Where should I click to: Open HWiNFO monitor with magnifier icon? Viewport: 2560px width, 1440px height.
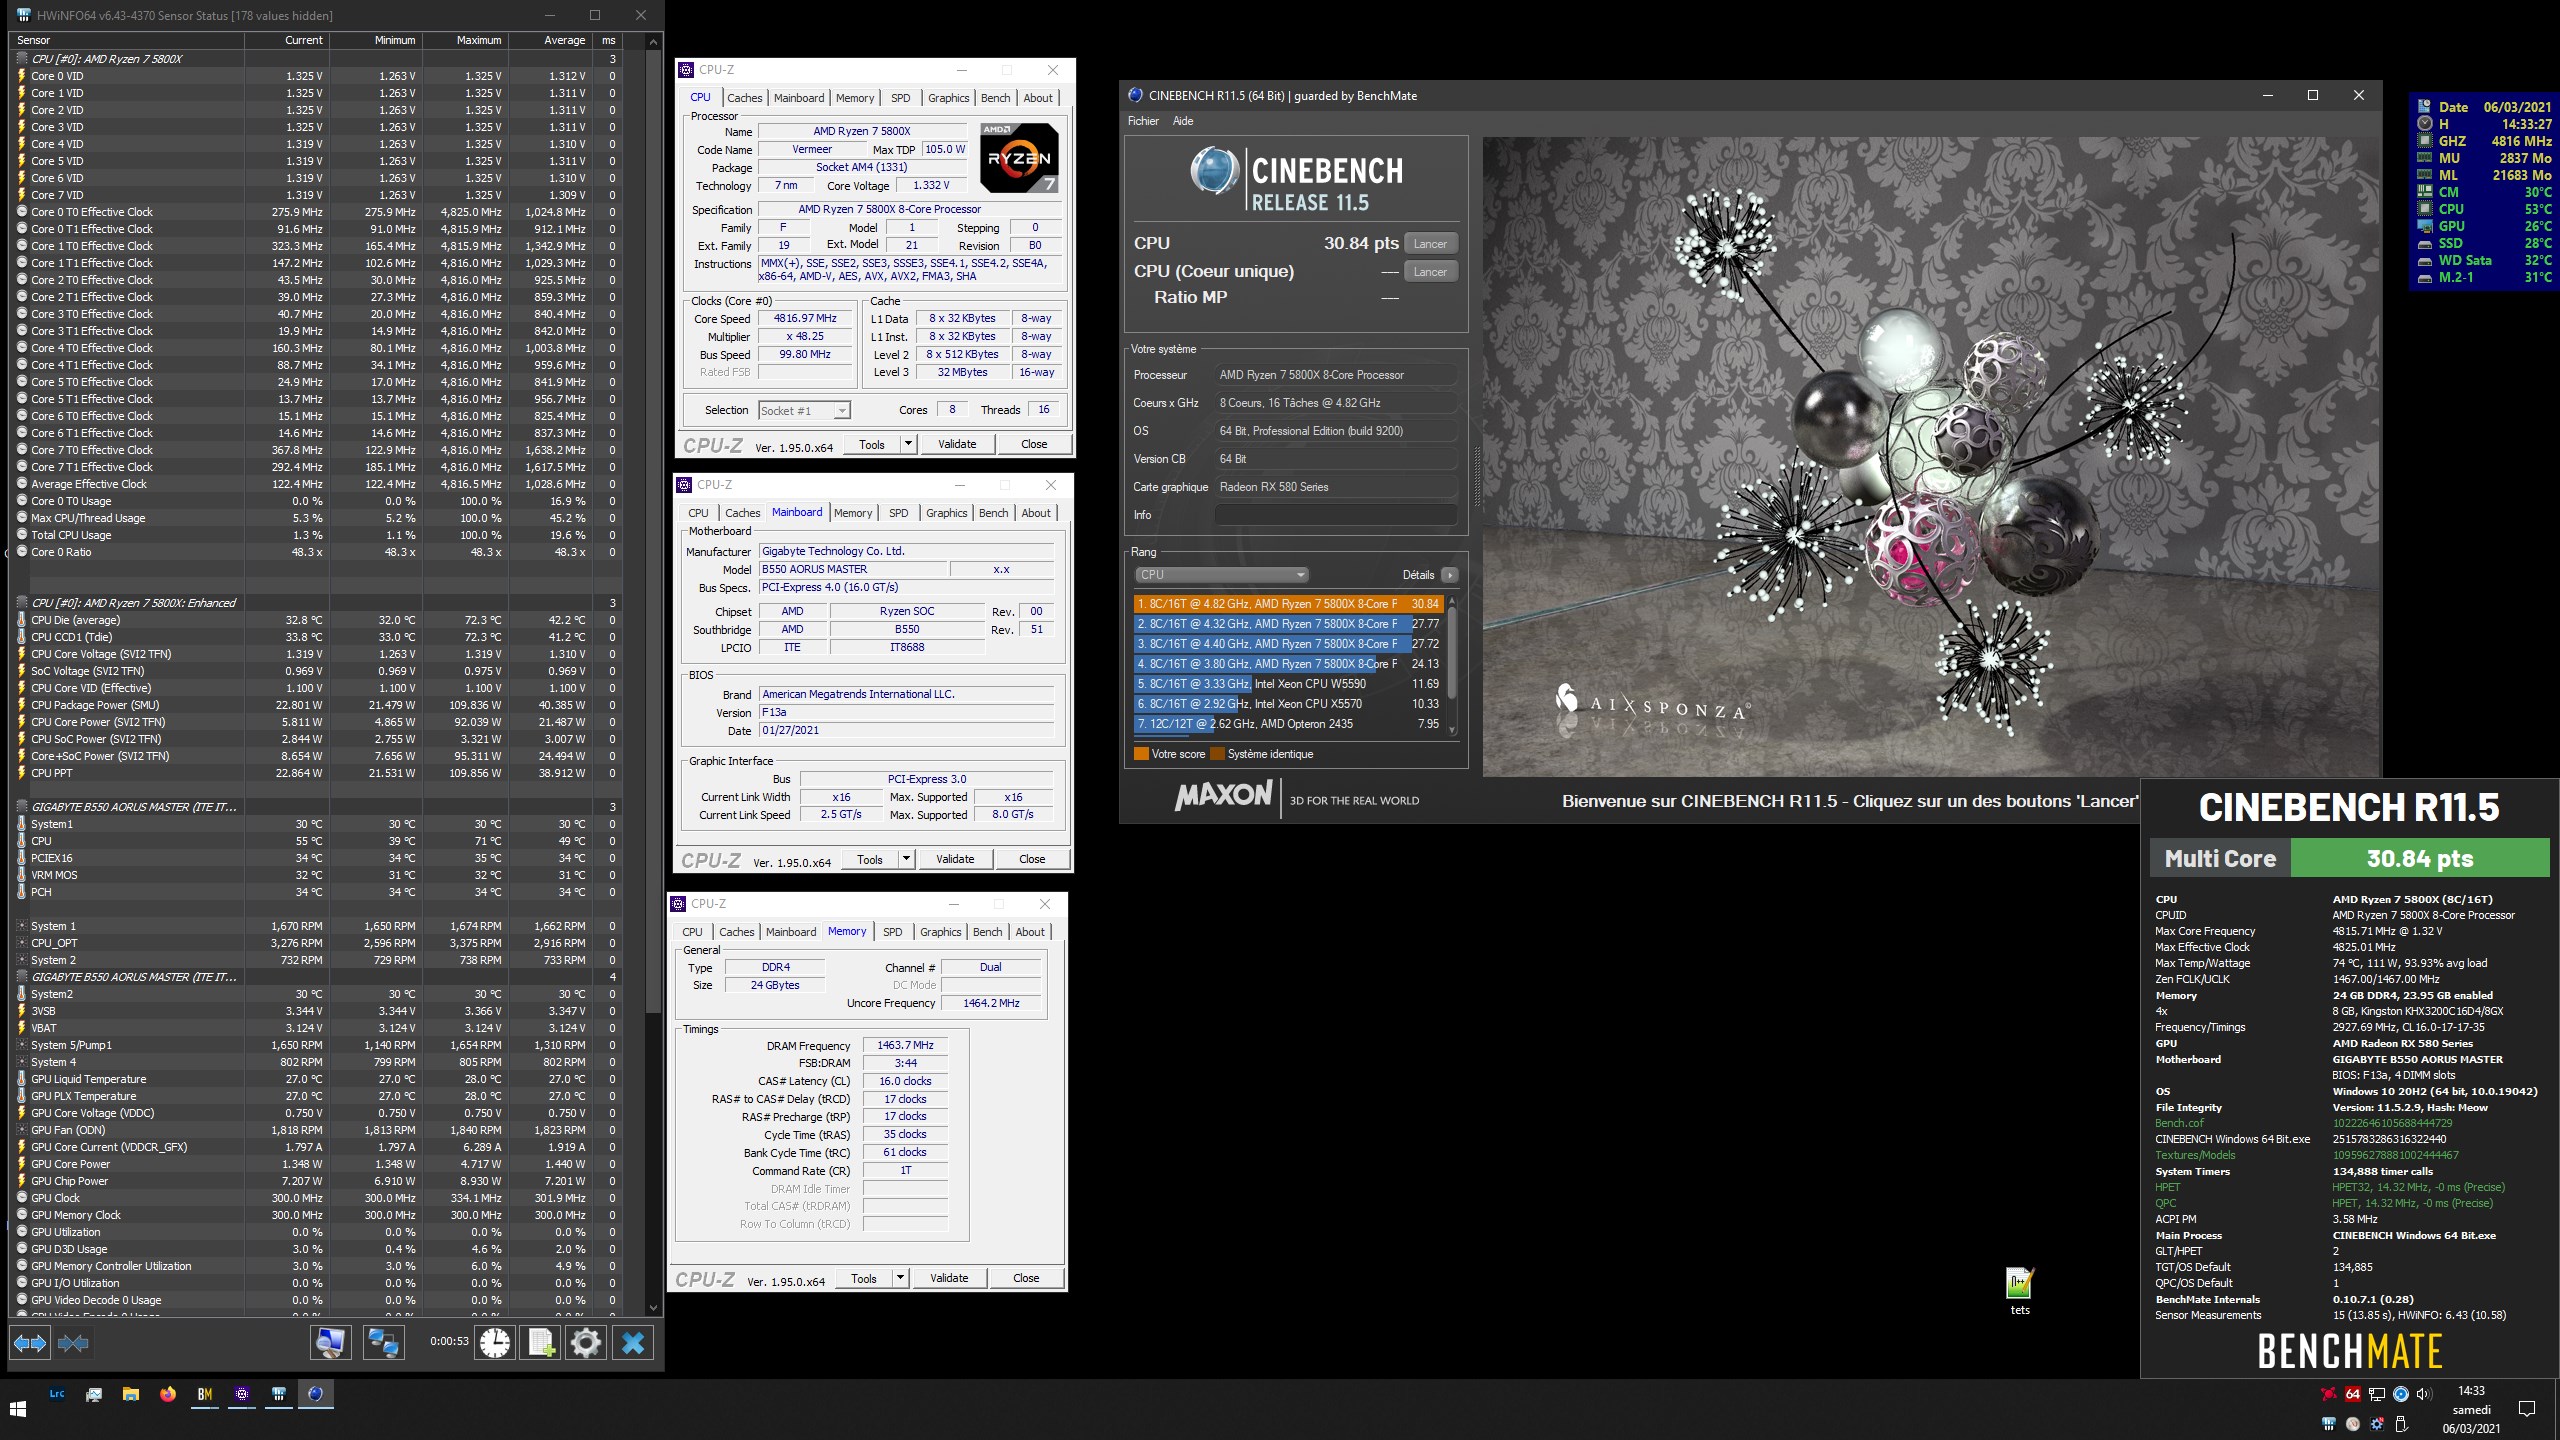click(330, 1343)
